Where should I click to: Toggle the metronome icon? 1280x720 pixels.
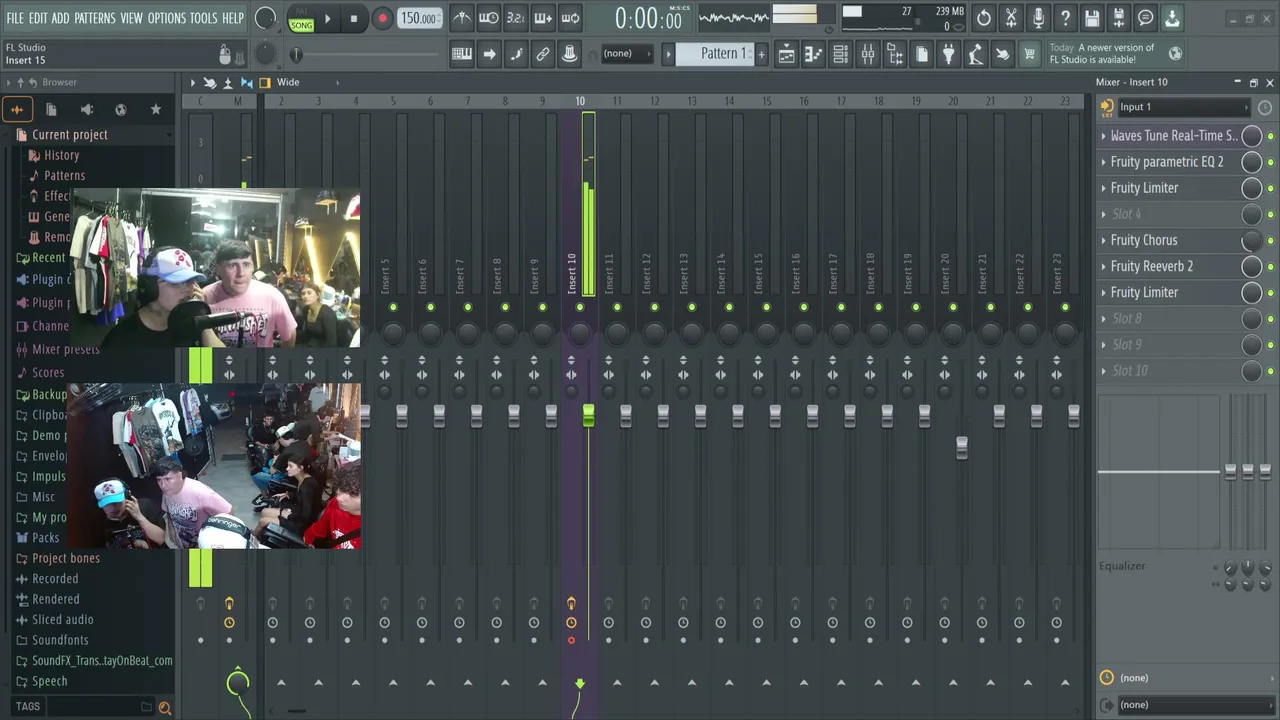tap(461, 18)
